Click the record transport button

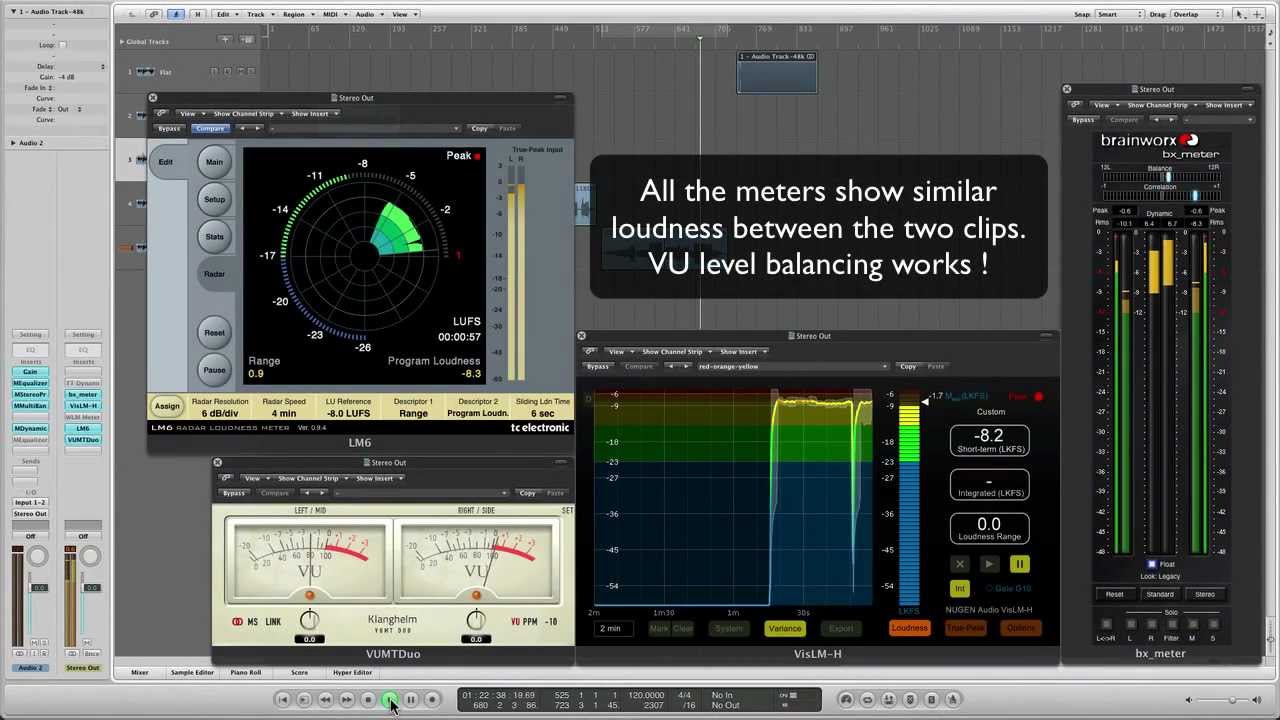(x=432, y=699)
